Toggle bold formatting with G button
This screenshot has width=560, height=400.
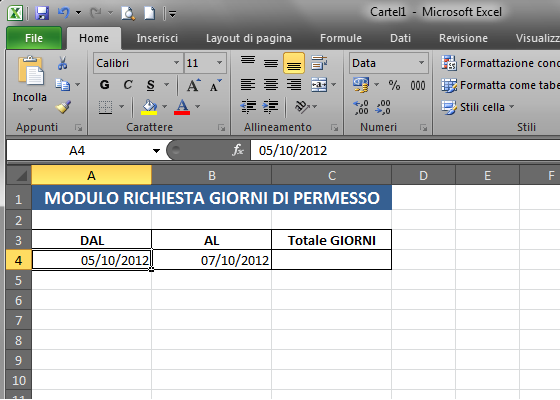(105, 85)
